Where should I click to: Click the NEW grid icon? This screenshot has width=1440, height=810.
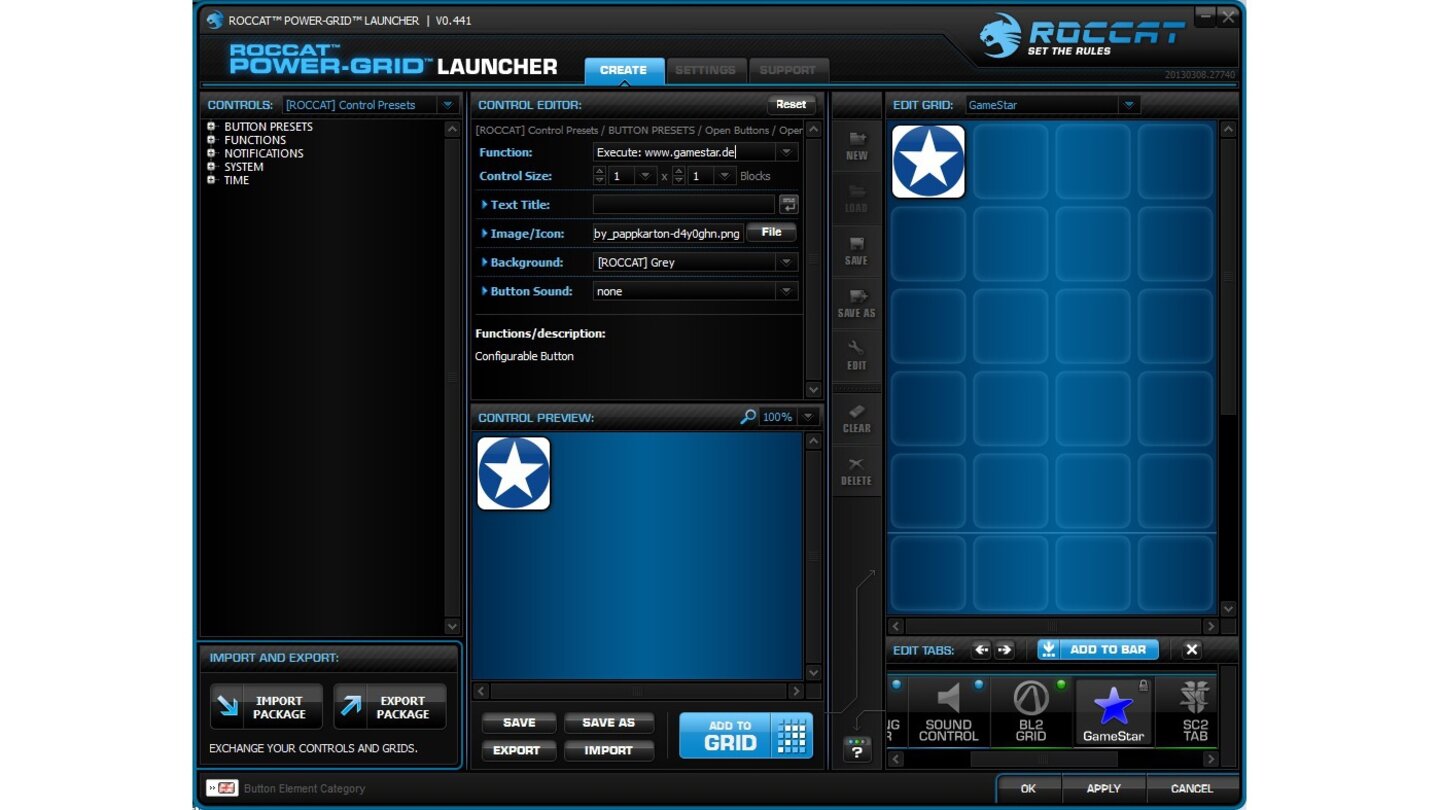(x=857, y=146)
